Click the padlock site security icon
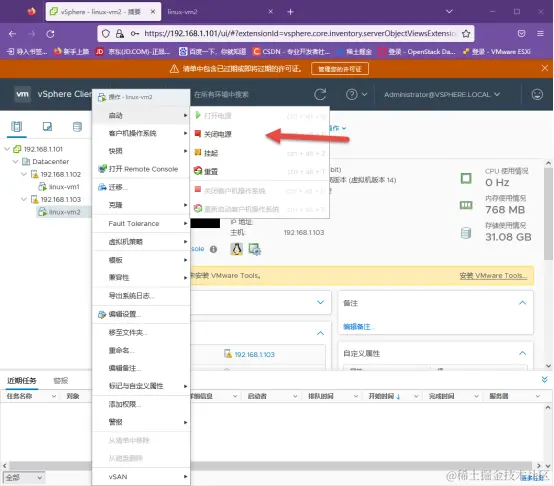 [x=120, y=34]
